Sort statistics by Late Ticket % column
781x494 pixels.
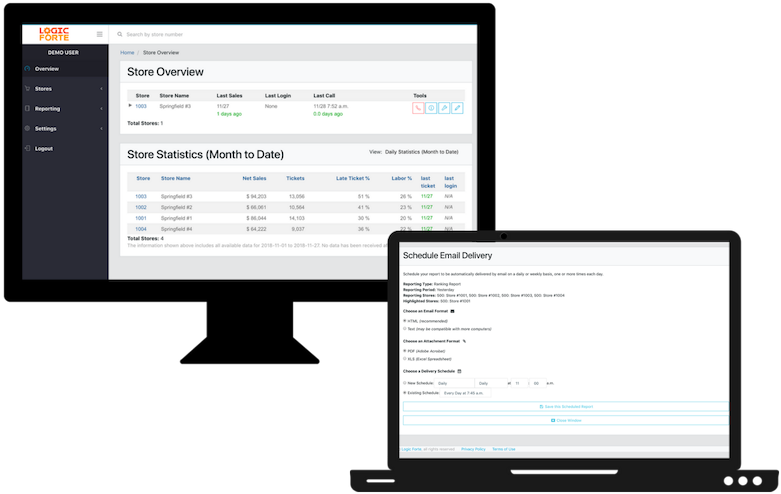click(x=353, y=178)
